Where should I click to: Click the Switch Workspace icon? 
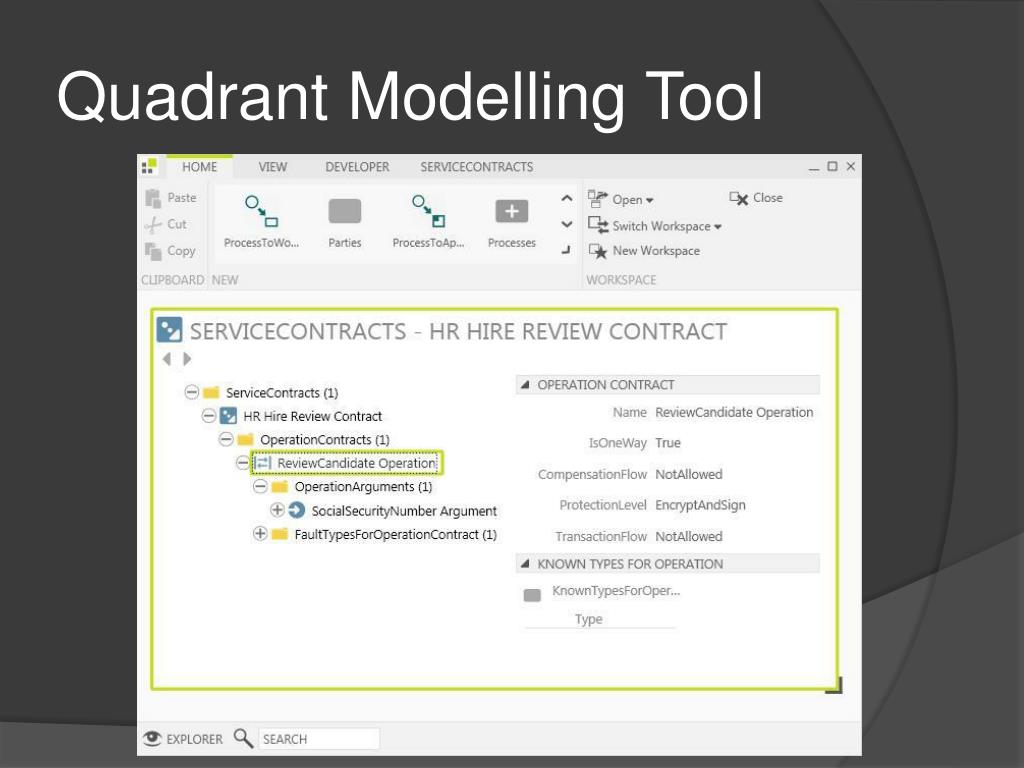pyautogui.click(x=598, y=225)
